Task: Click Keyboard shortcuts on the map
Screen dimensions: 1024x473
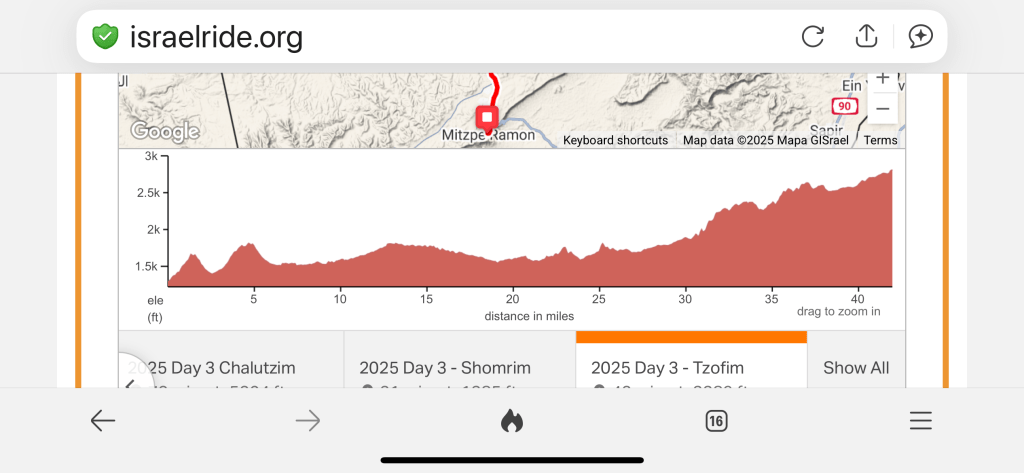Action: 615,141
